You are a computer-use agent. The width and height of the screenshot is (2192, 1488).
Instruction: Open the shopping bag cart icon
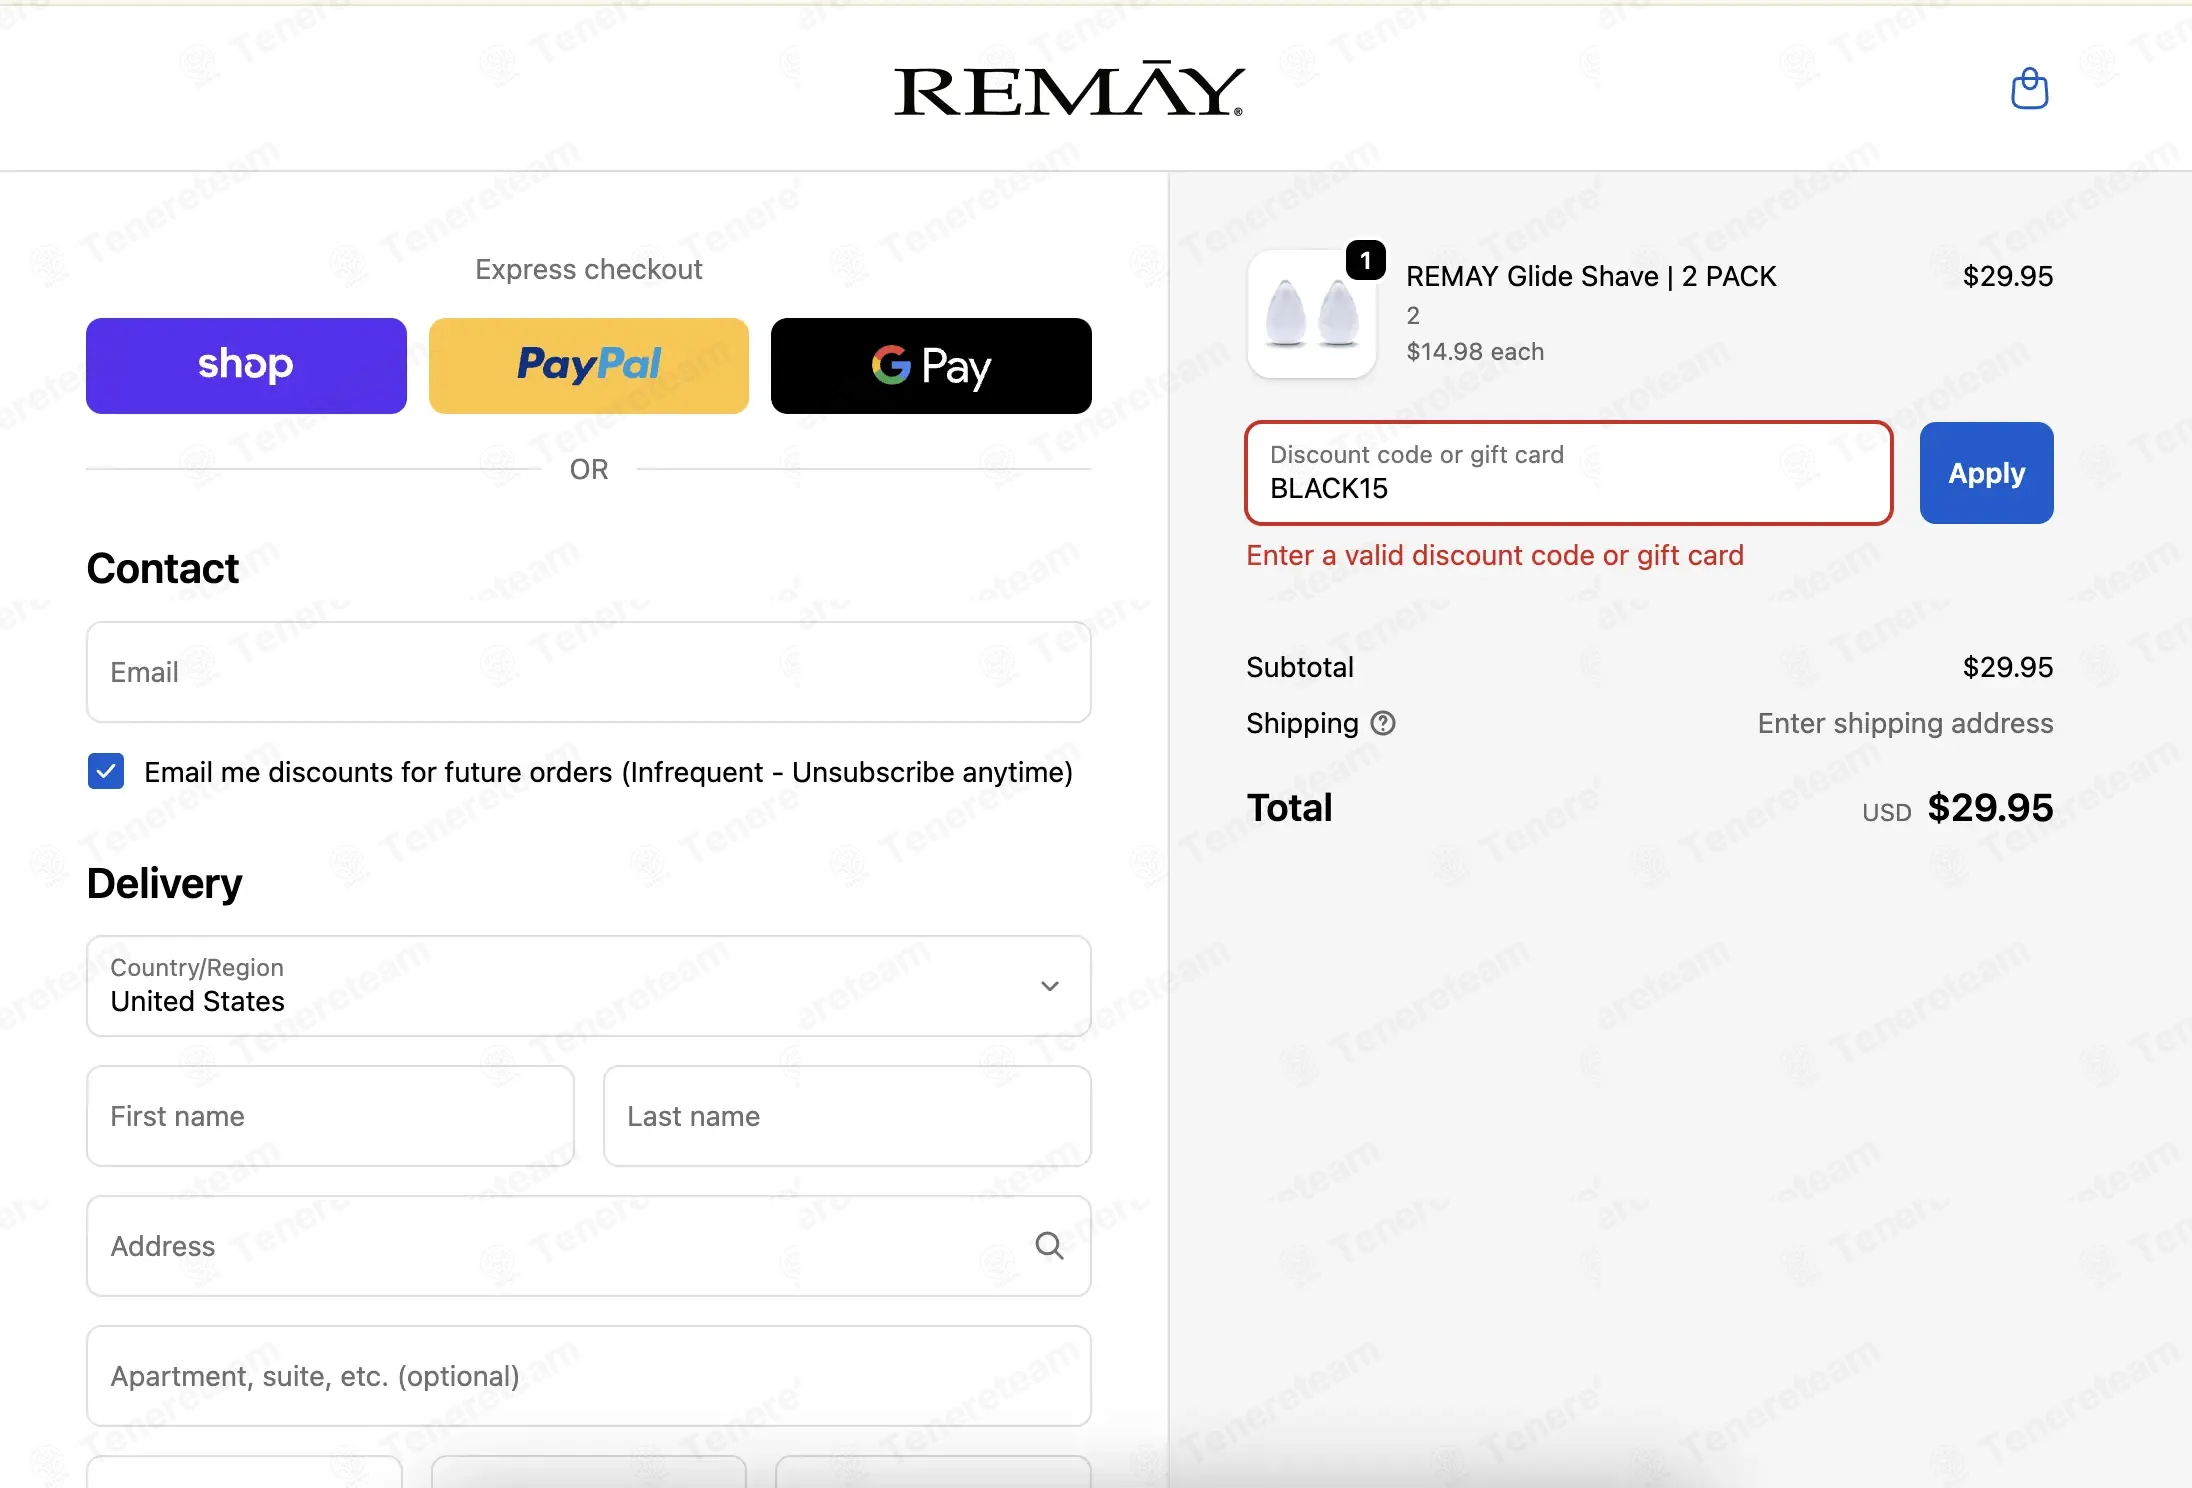coord(2029,89)
